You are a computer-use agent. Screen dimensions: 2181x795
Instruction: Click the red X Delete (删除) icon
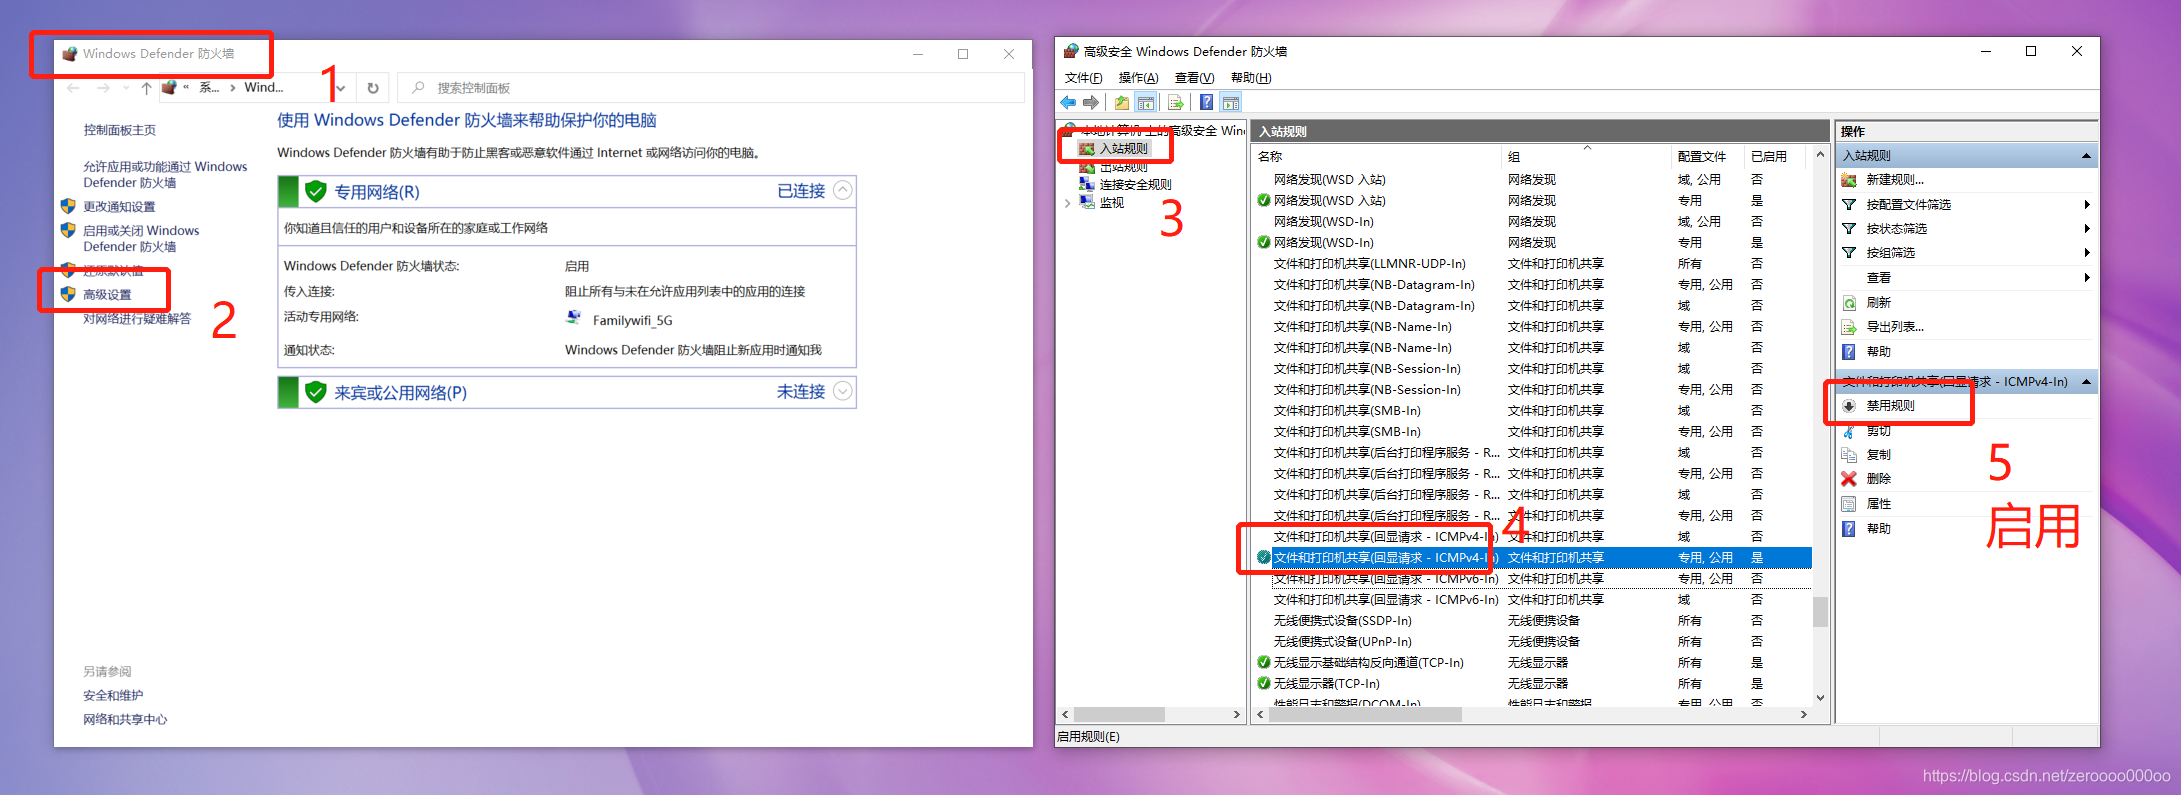1849,479
